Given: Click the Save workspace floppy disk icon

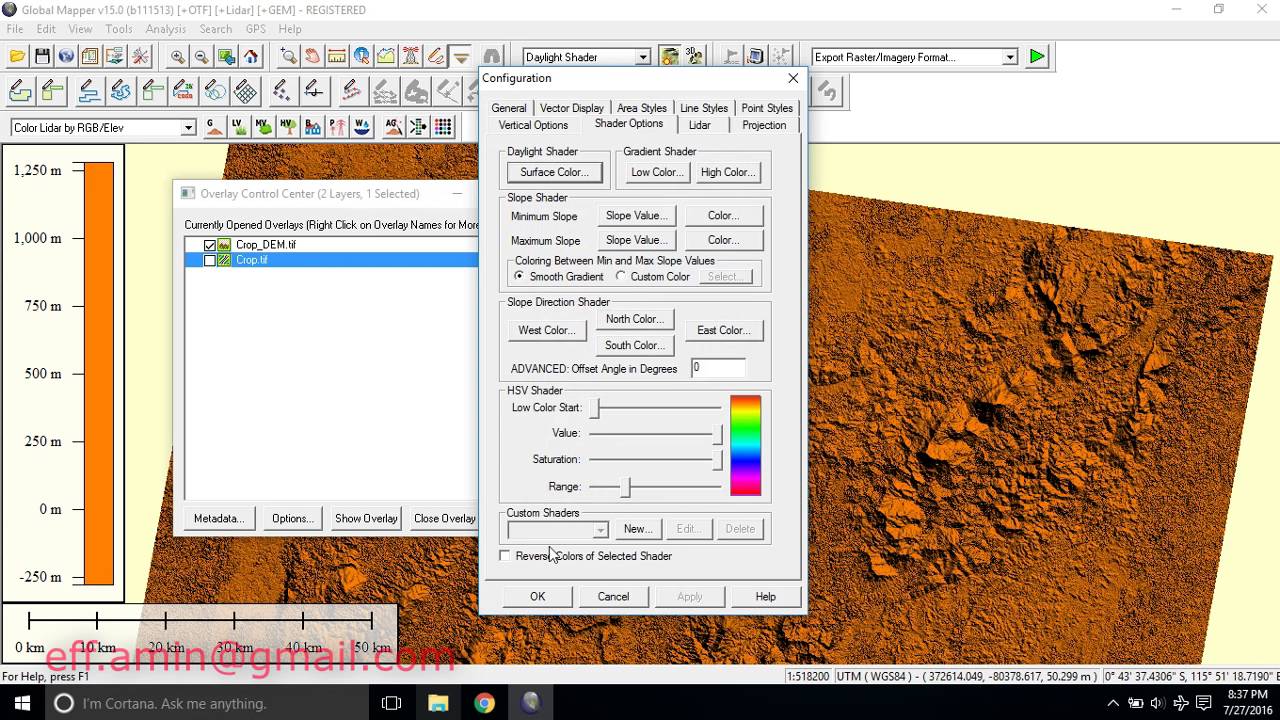Looking at the screenshot, I should (x=42, y=57).
